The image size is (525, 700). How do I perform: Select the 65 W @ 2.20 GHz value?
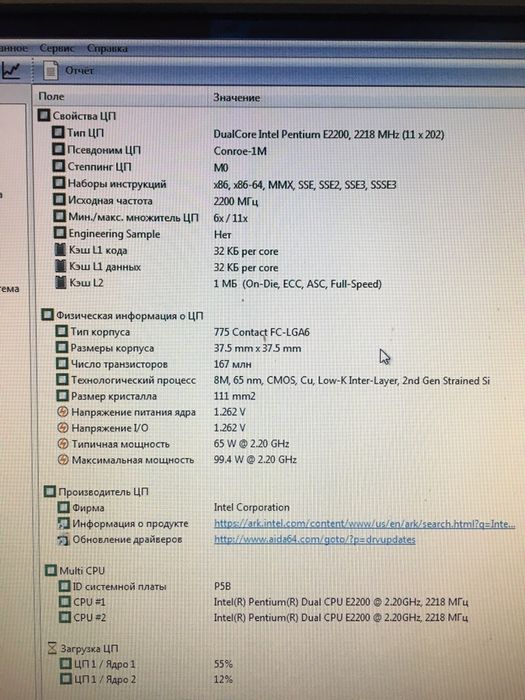click(x=251, y=444)
